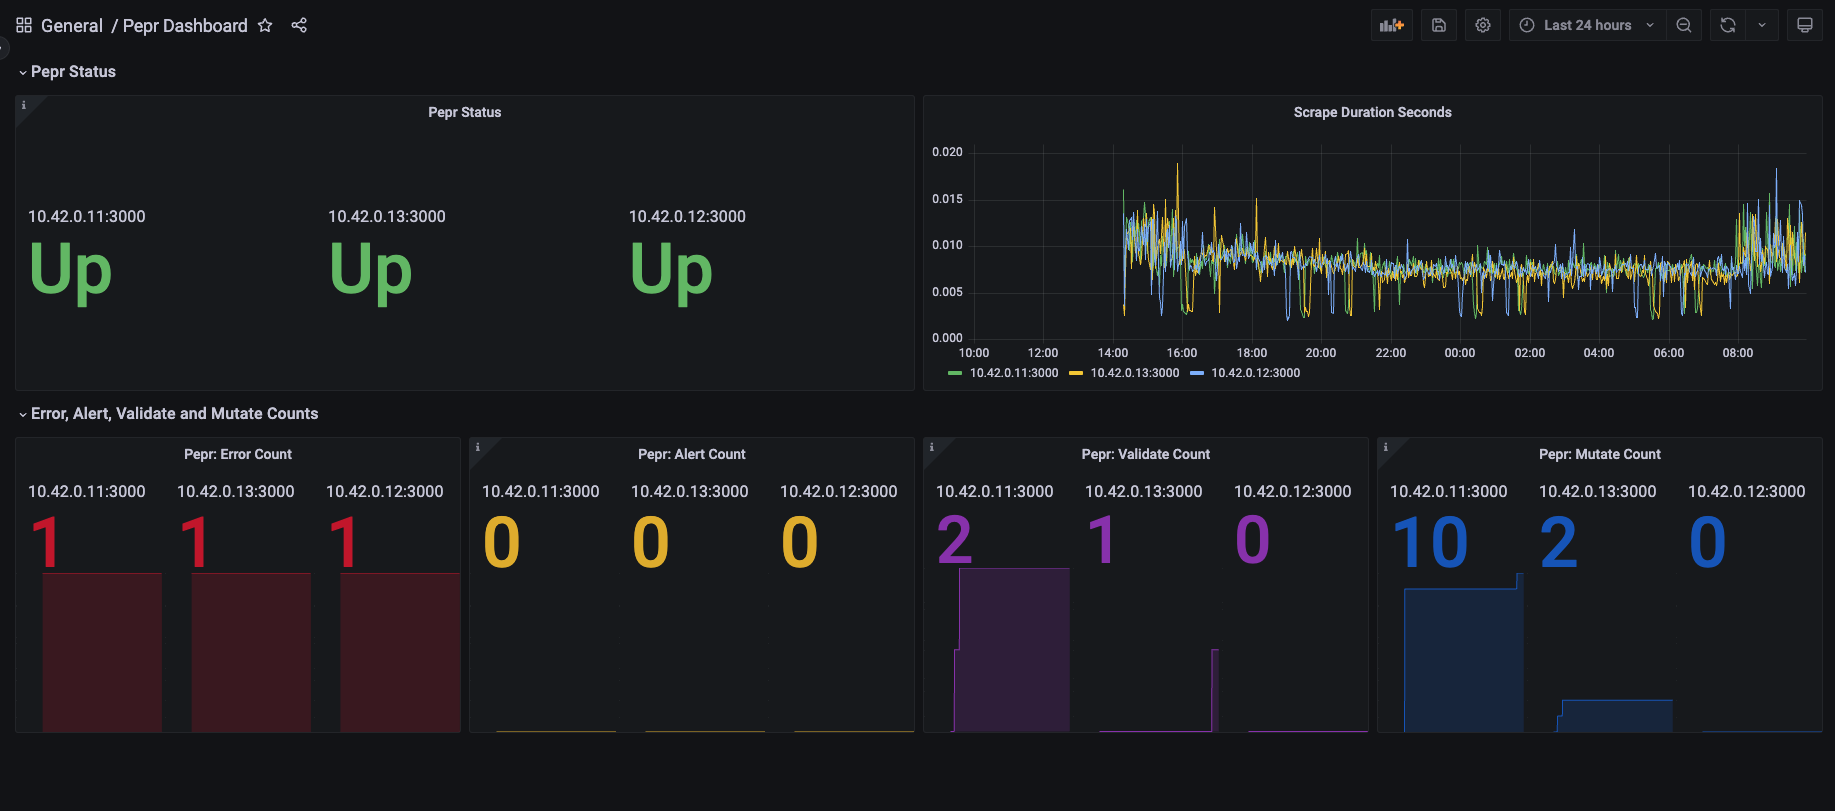1835x811 pixels.
Task: Open the dashboards grid icon
Action: 24,26
